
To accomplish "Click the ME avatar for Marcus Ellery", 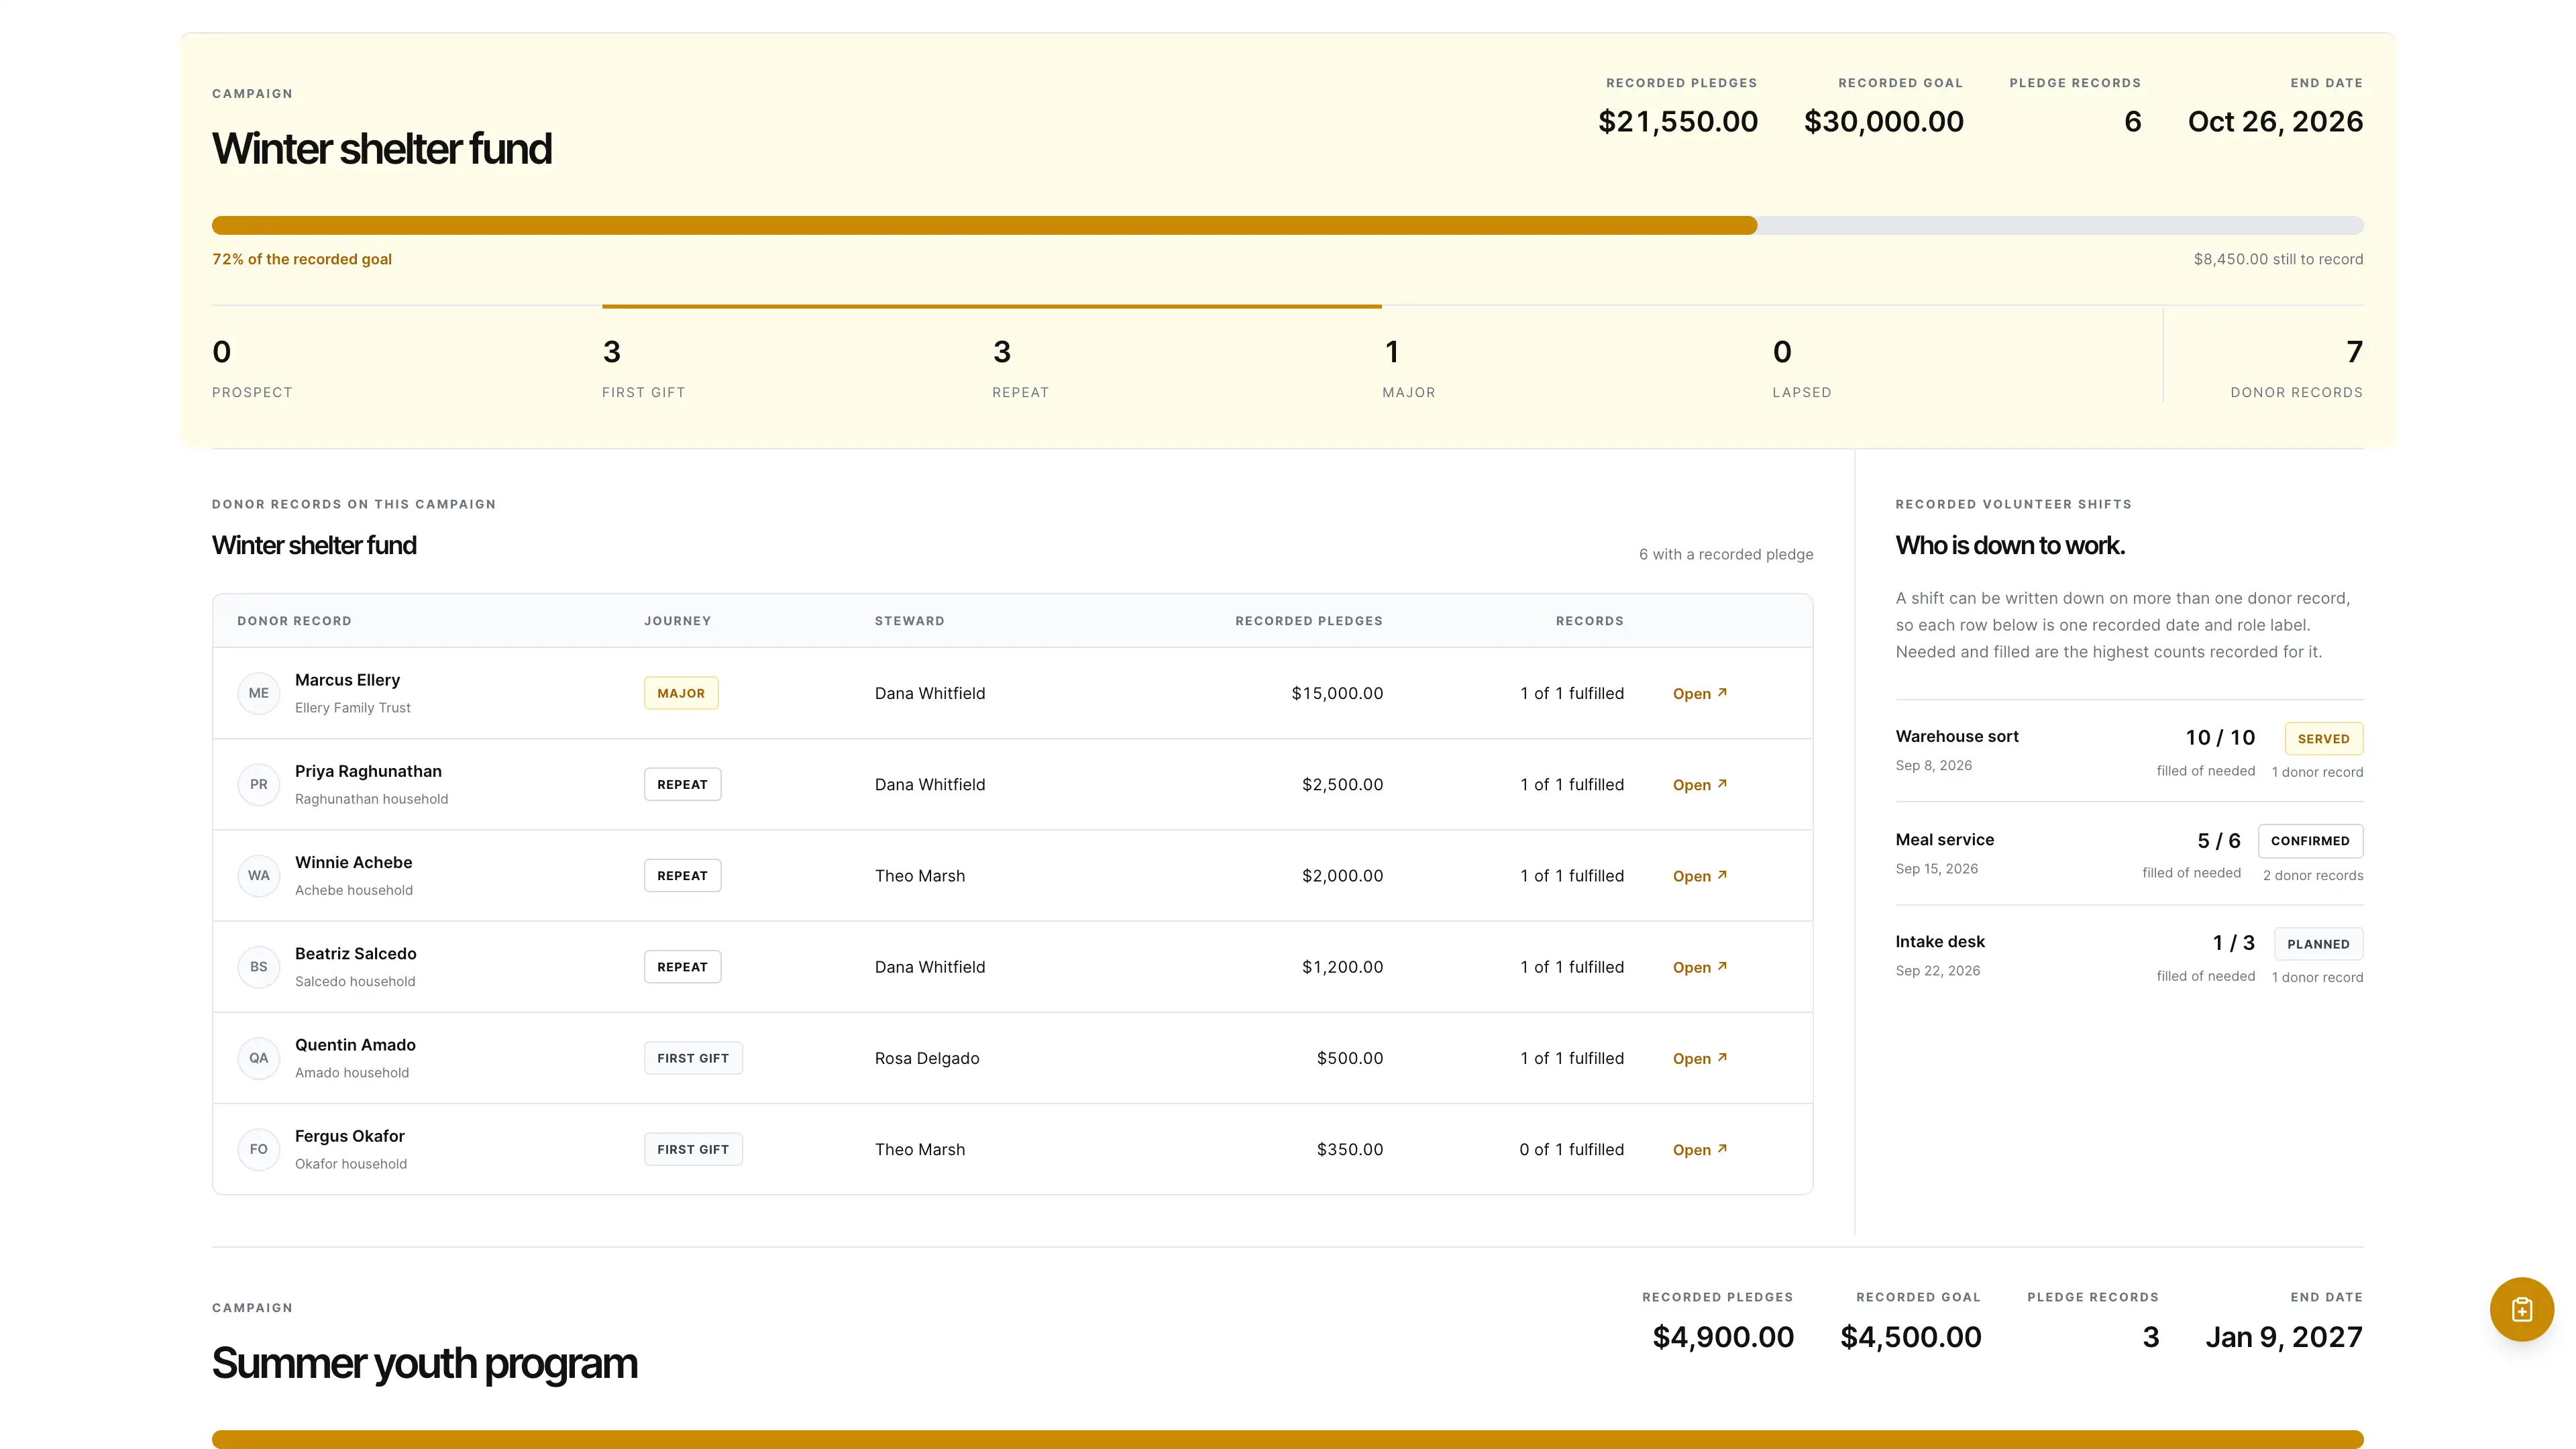I will [259, 693].
